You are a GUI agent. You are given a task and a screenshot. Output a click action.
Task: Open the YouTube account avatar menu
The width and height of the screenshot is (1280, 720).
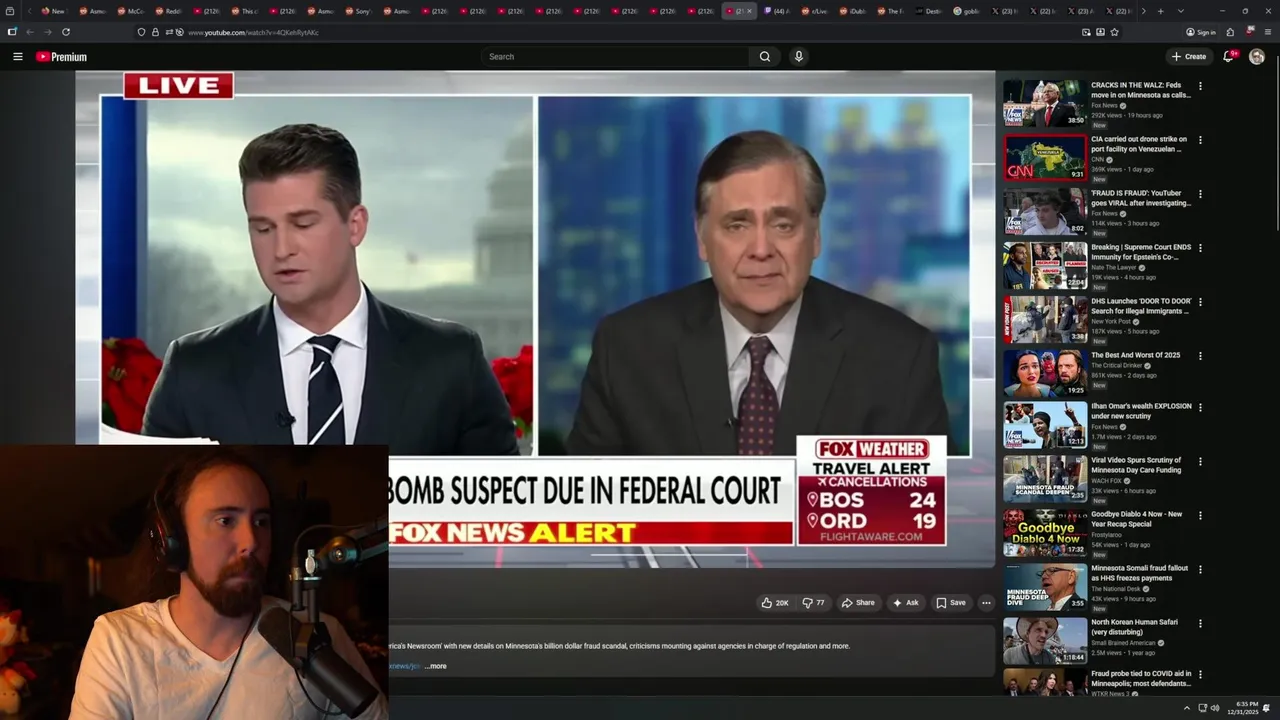click(1256, 57)
